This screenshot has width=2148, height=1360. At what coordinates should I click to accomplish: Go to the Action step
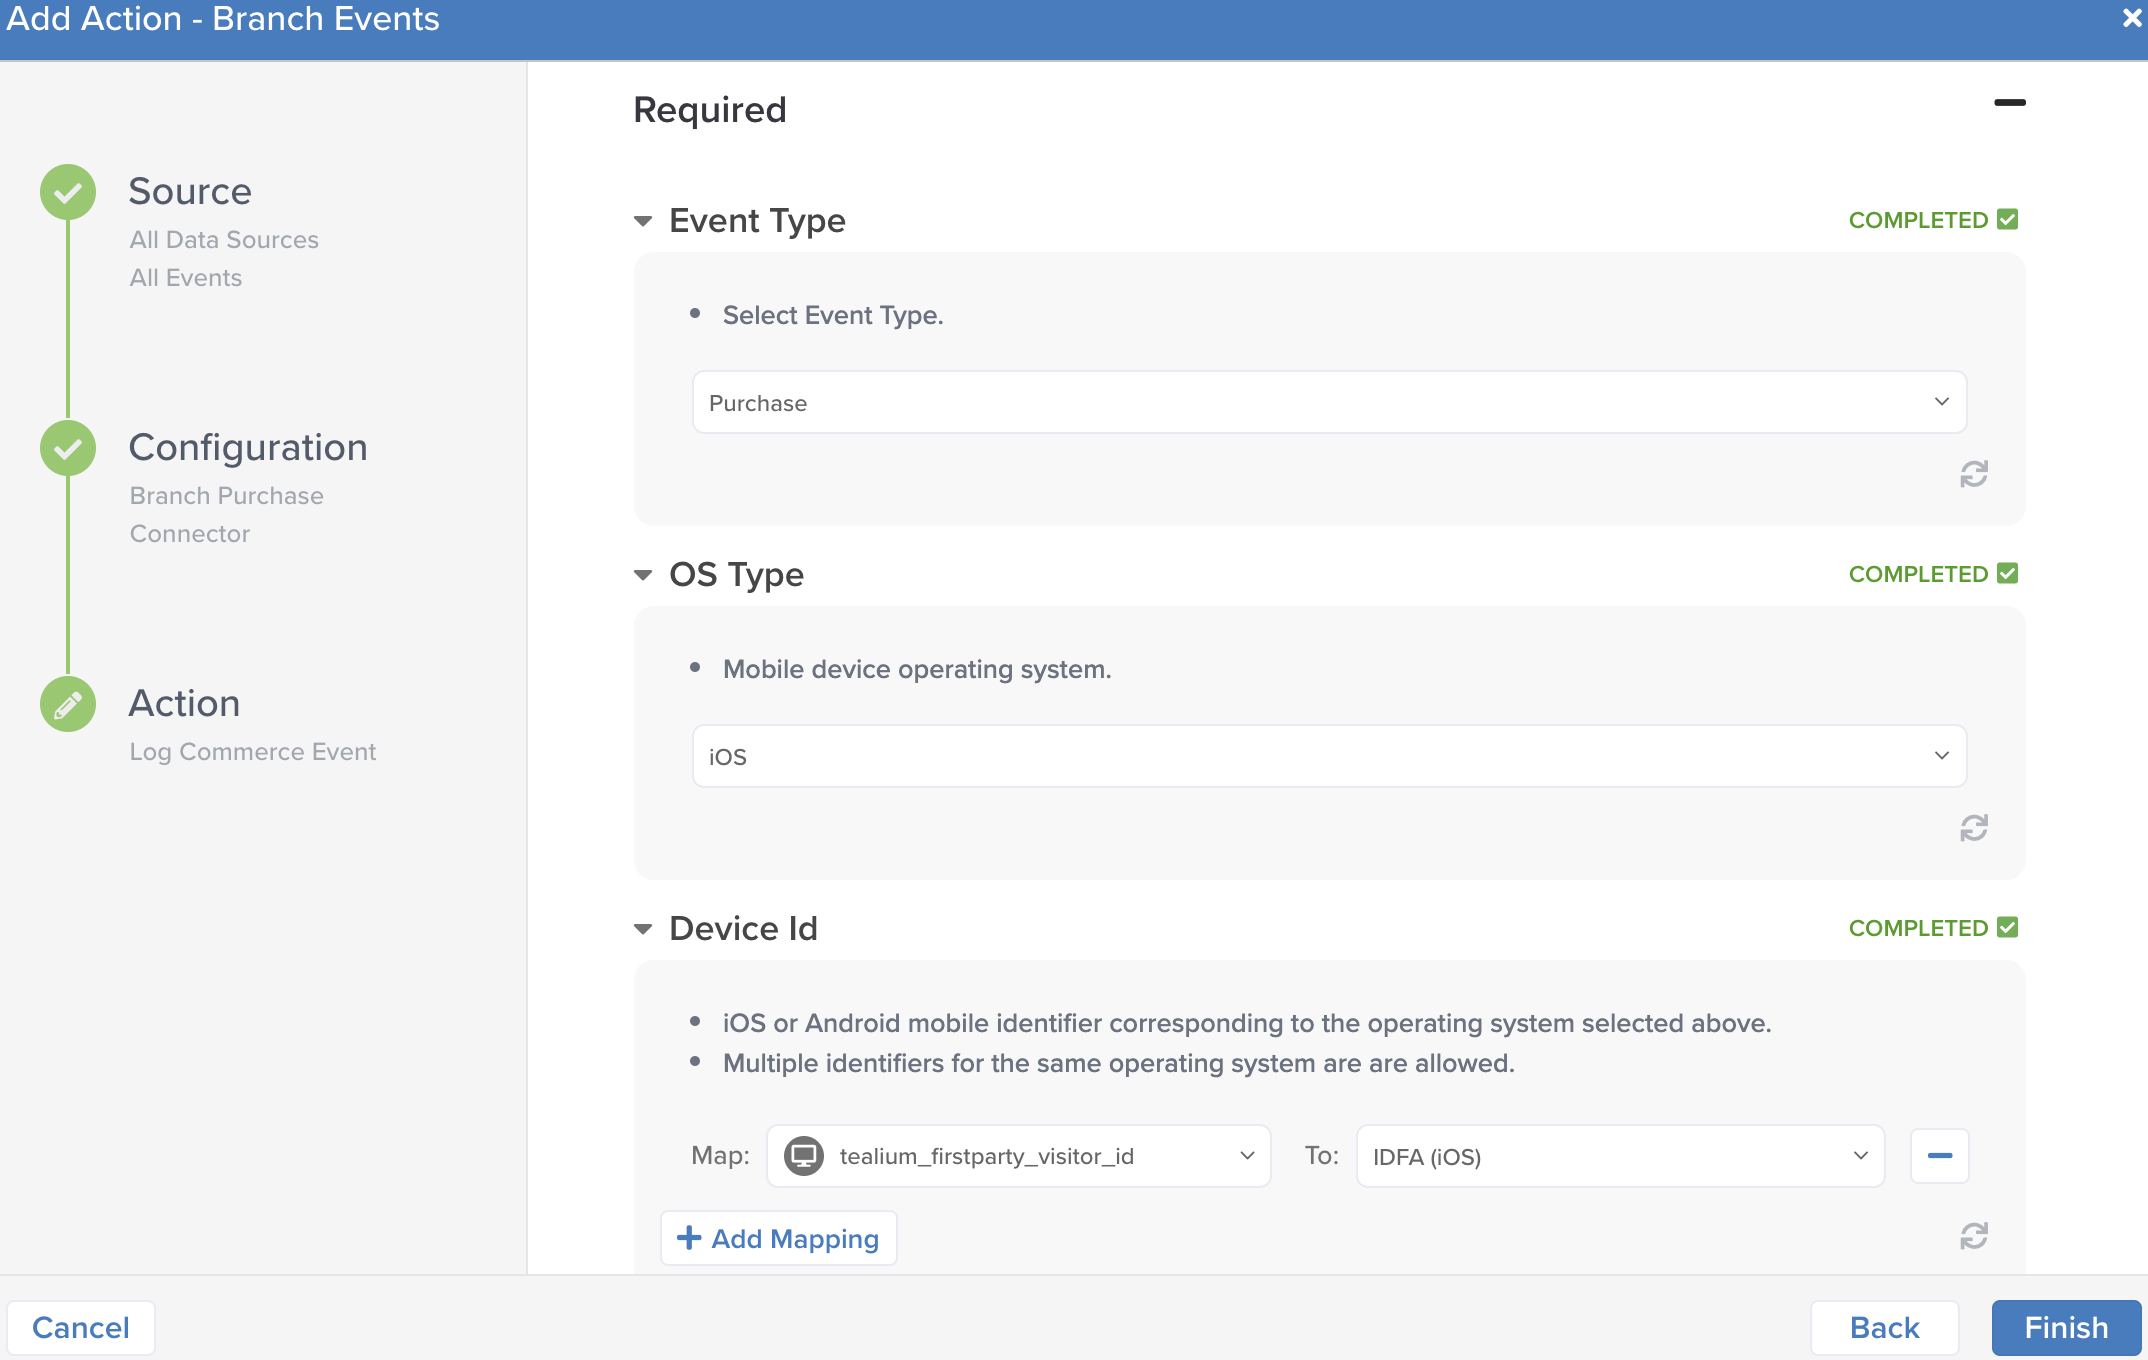click(184, 703)
